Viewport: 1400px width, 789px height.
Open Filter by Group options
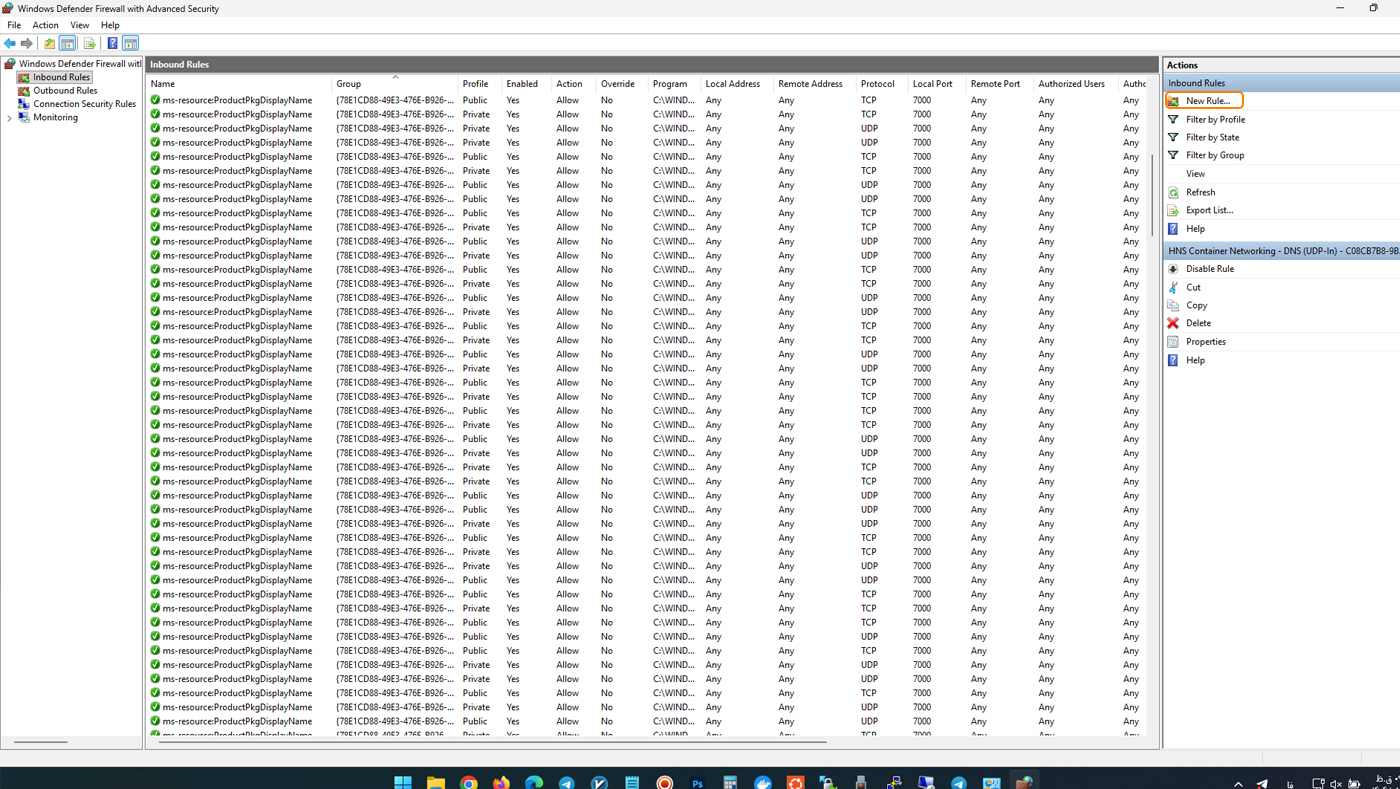click(1215, 155)
